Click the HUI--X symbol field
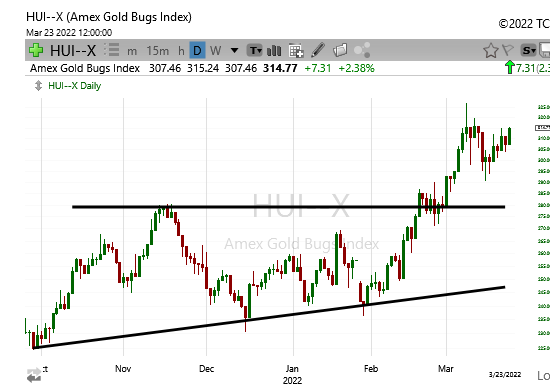550x385 pixels. tap(73, 50)
